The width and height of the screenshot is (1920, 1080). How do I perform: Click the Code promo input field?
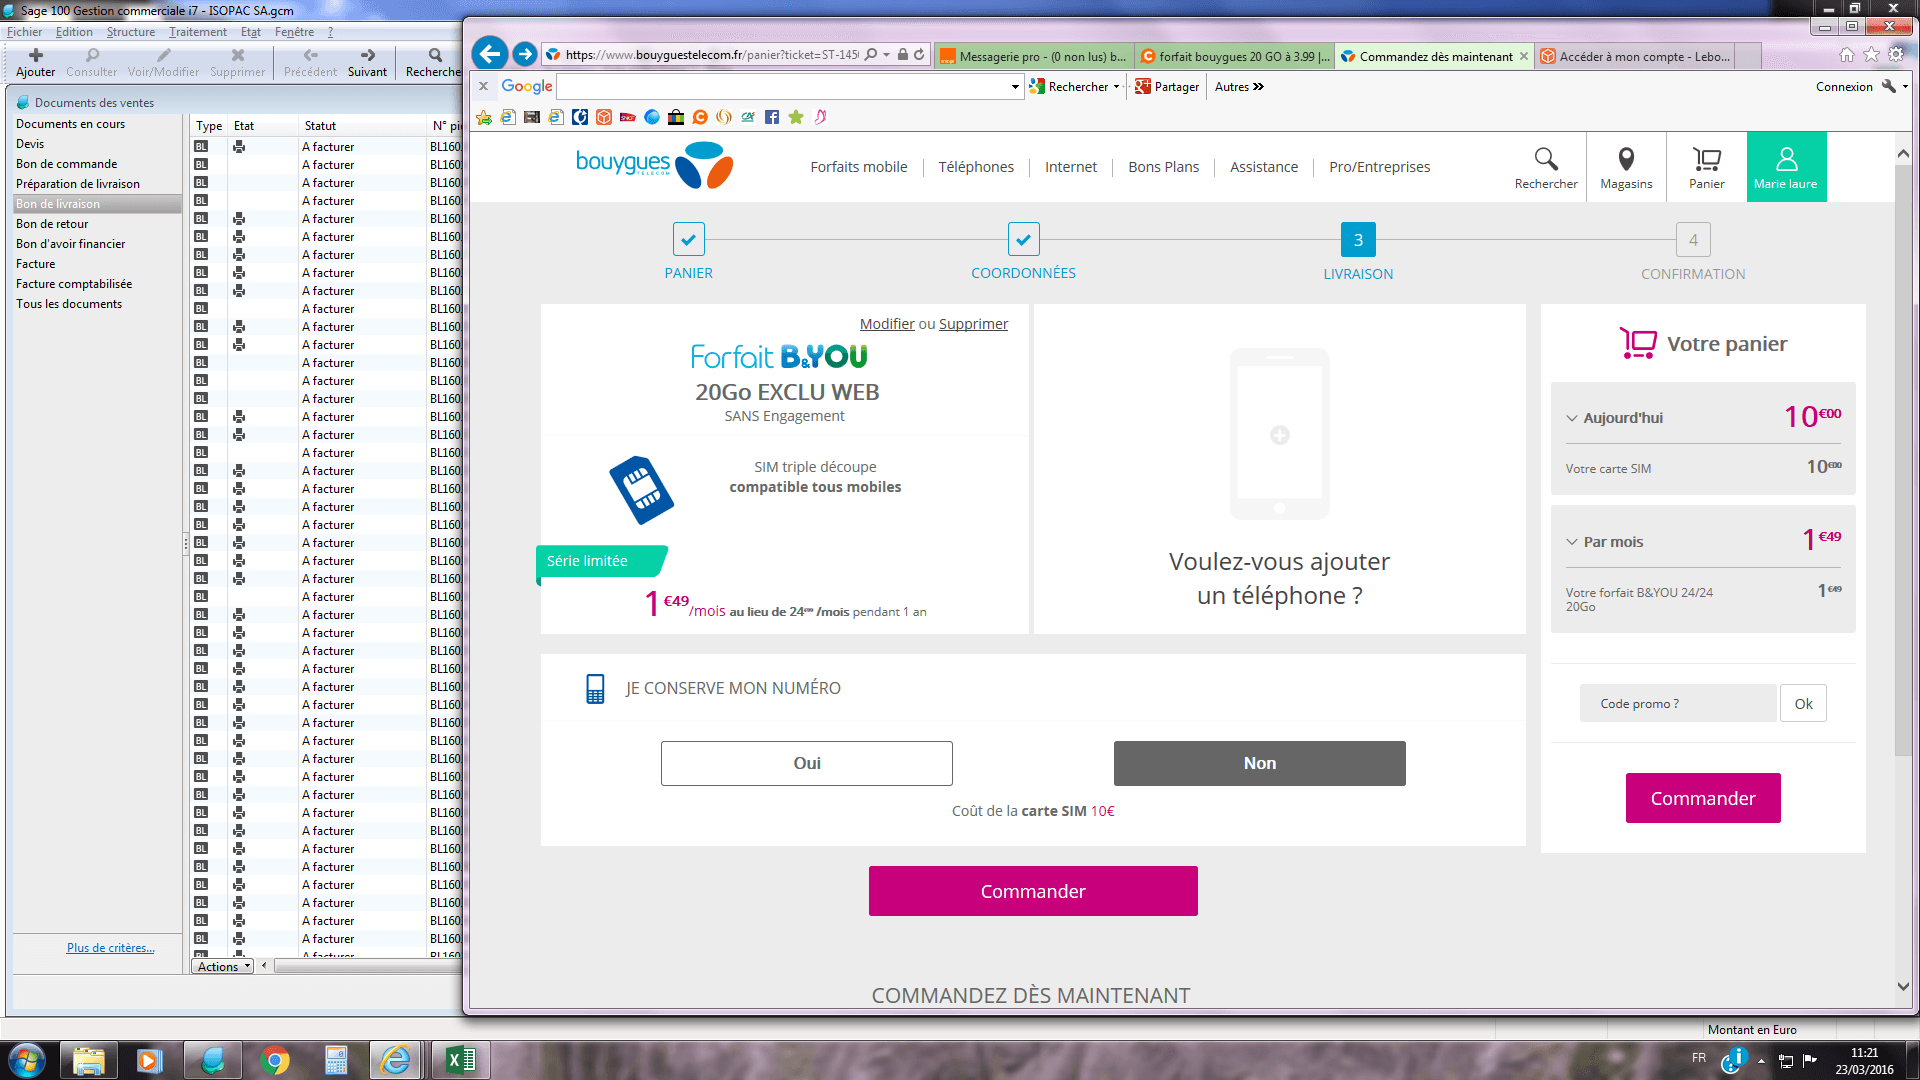click(1677, 703)
